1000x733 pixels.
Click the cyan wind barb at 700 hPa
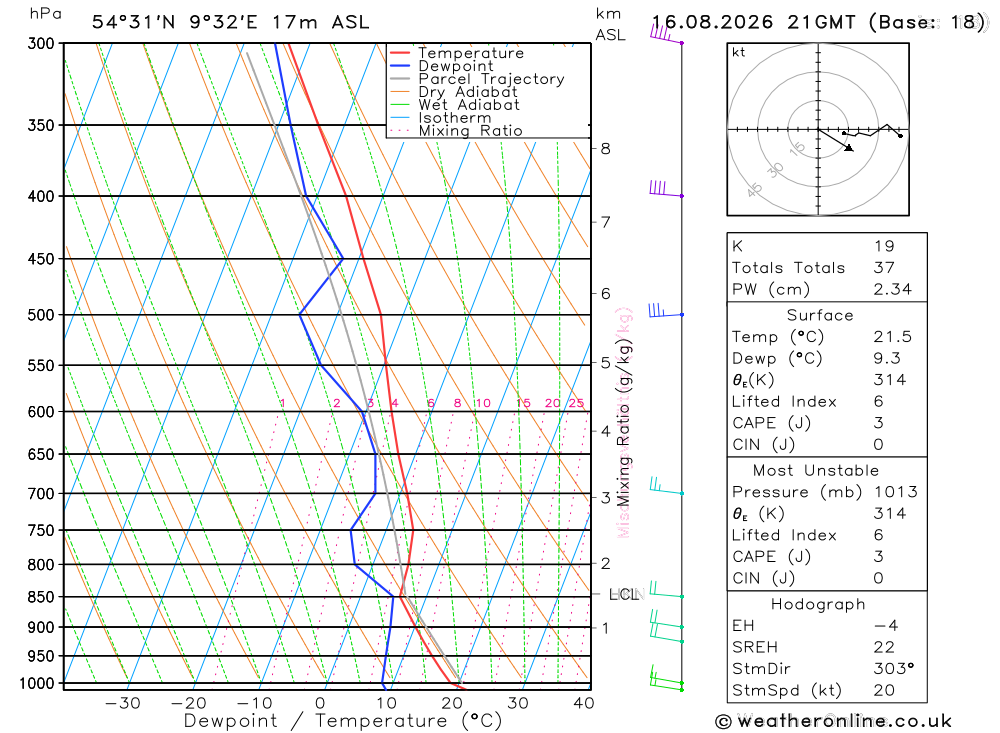pos(666,486)
